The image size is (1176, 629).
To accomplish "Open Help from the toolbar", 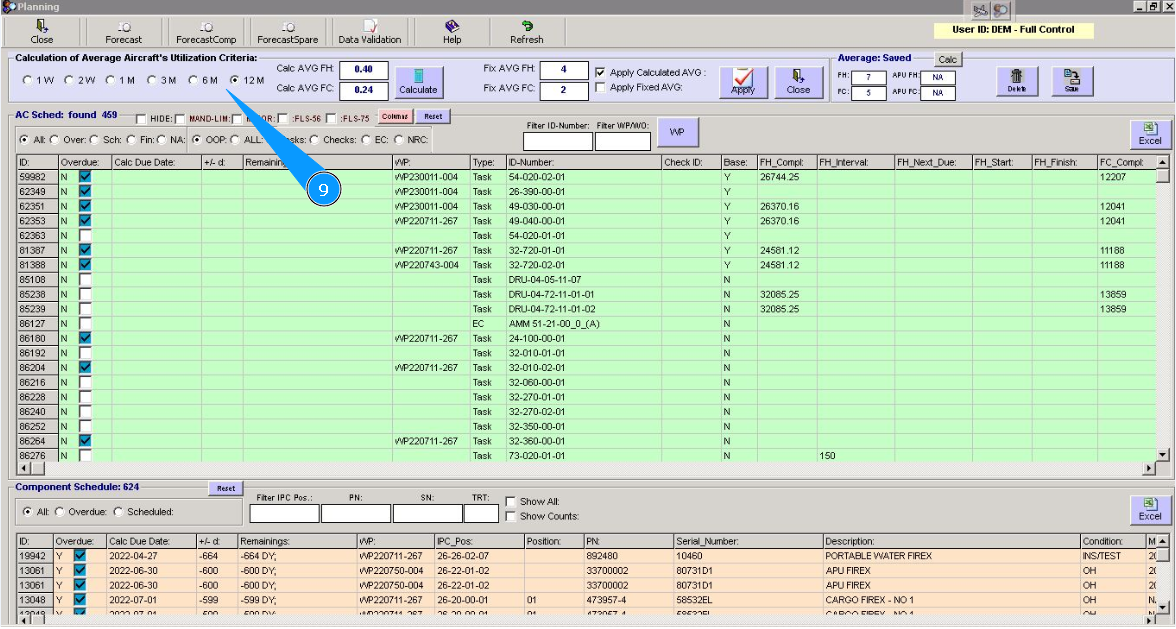I will coord(452,31).
